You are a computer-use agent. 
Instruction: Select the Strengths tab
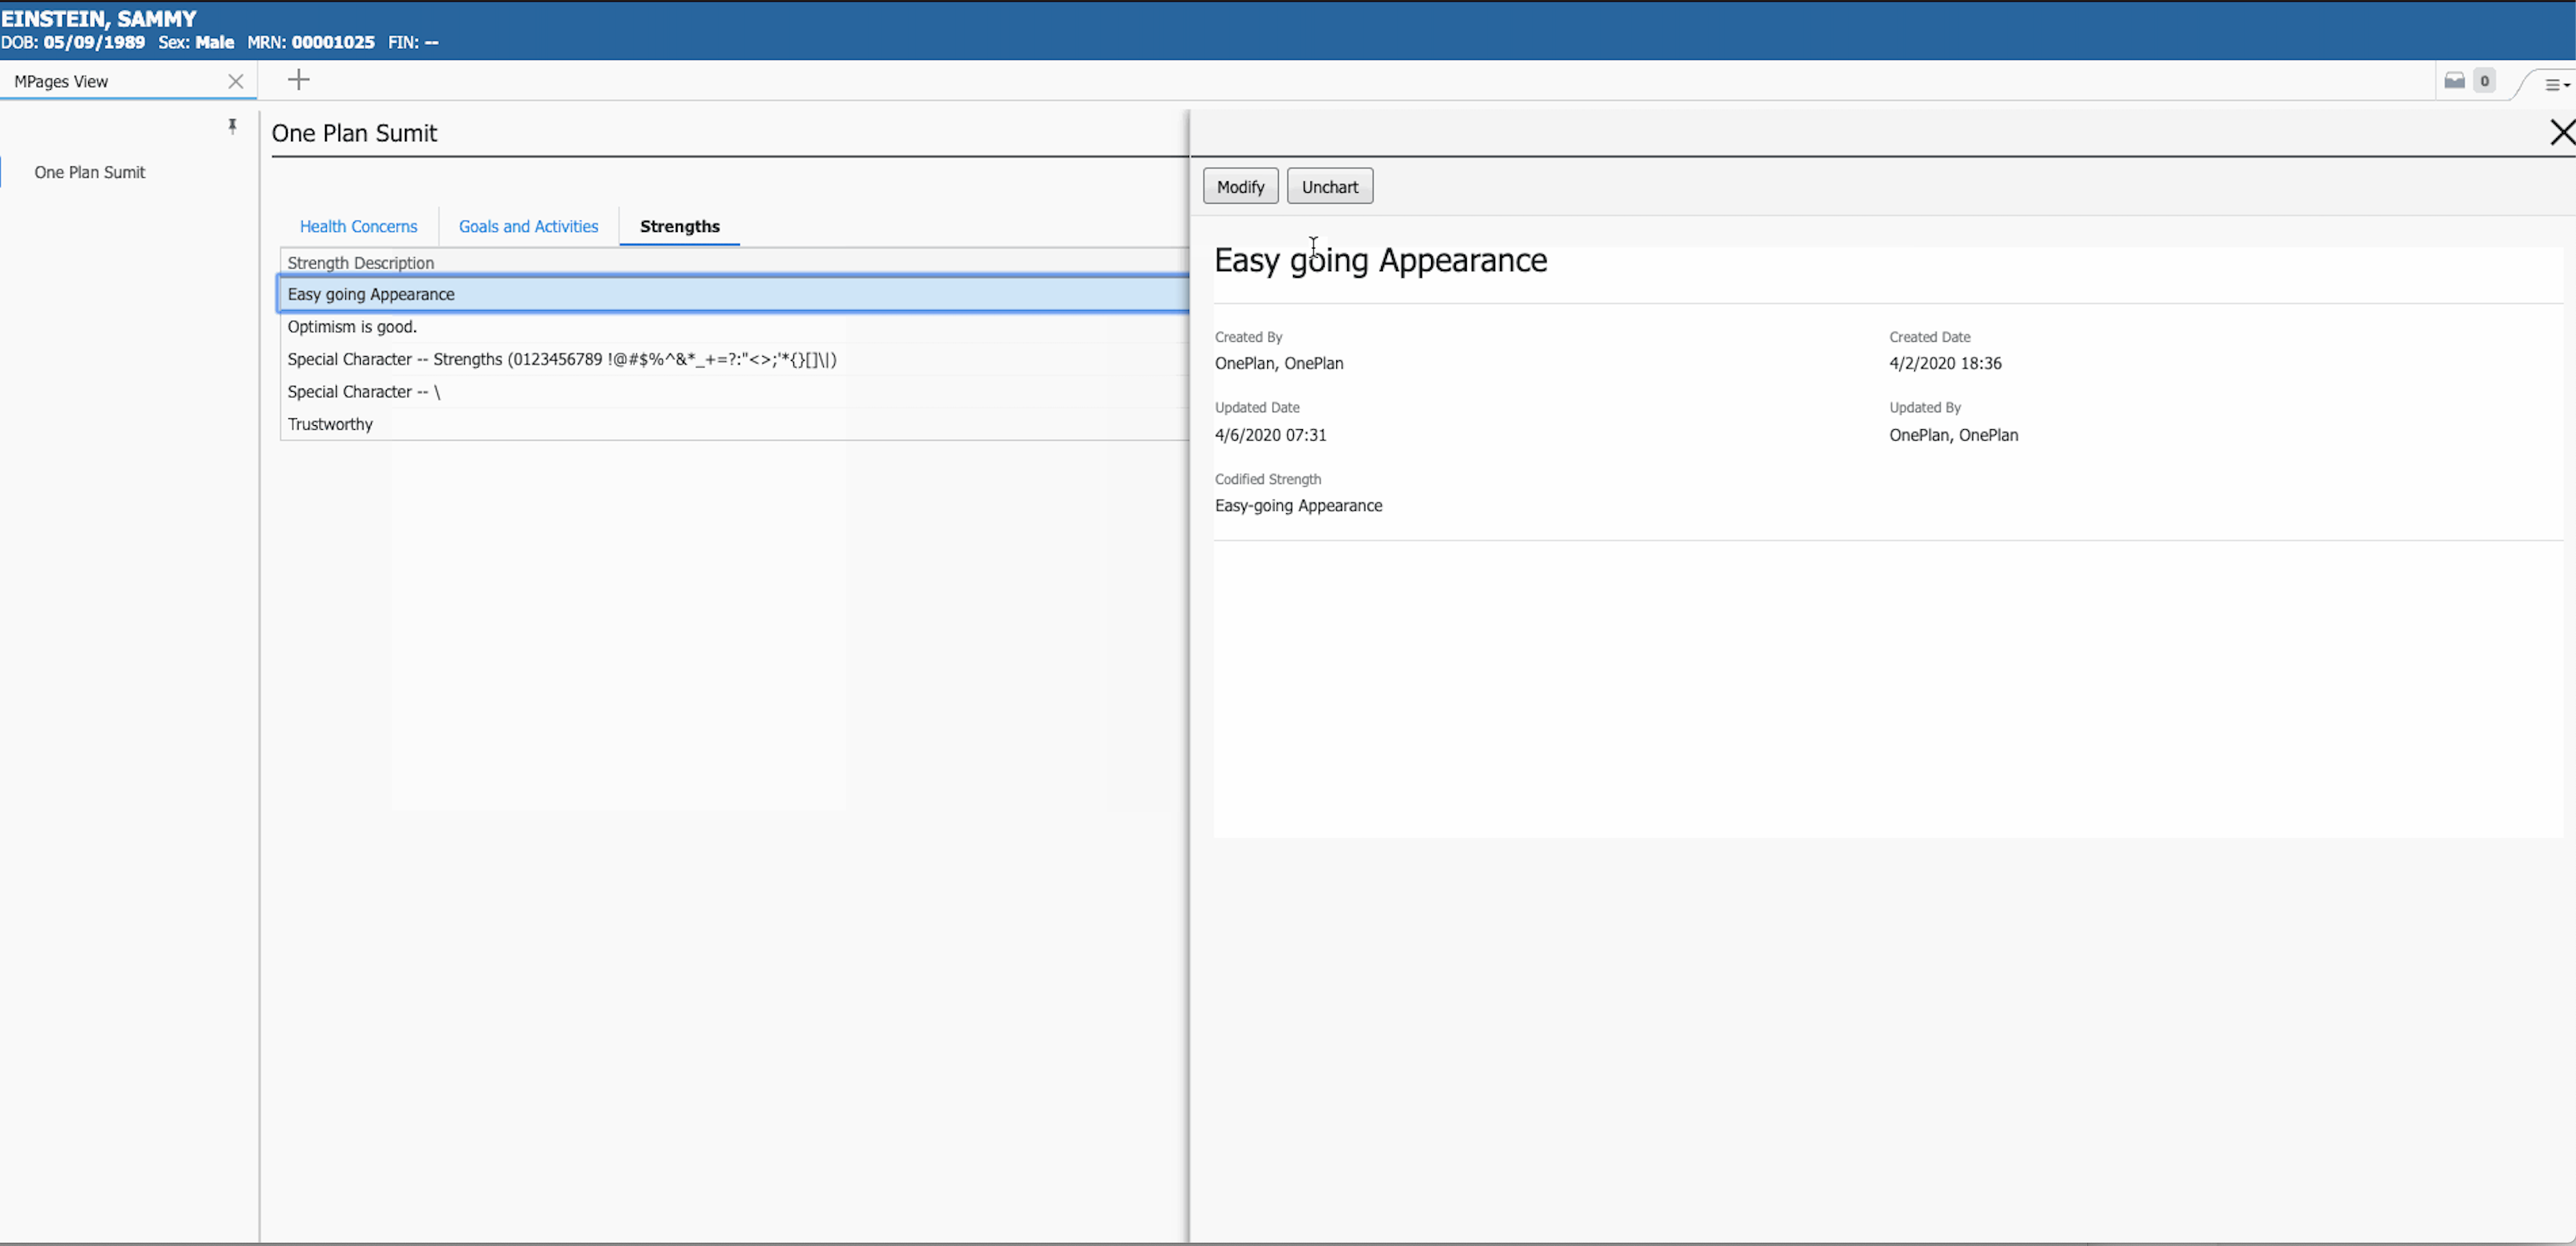pos(679,226)
